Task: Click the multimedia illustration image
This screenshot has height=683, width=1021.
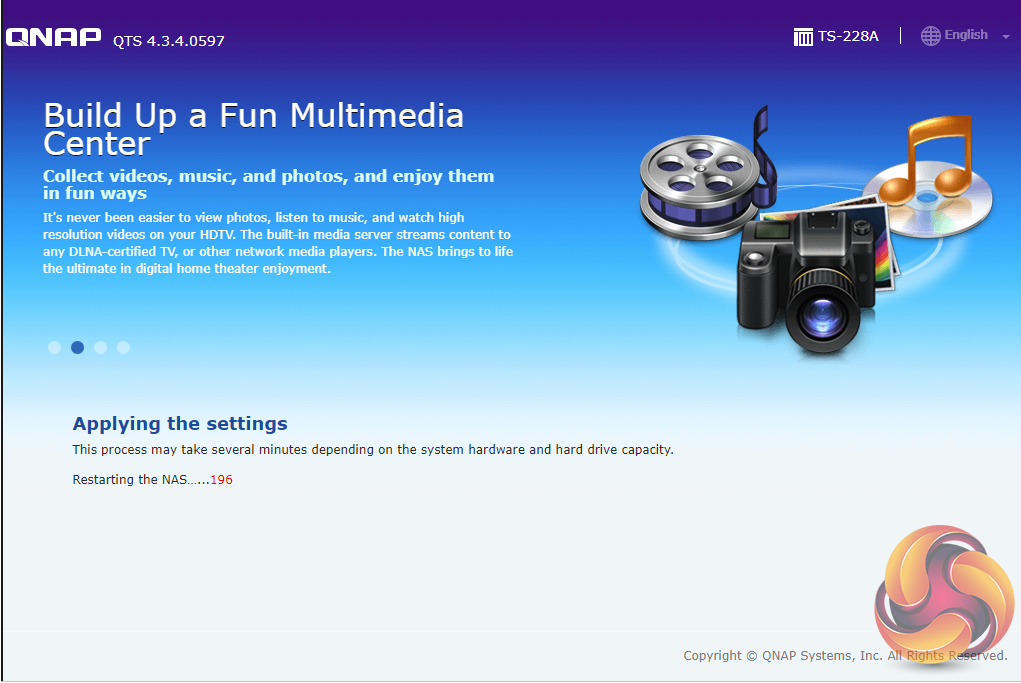Action: point(816,231)
